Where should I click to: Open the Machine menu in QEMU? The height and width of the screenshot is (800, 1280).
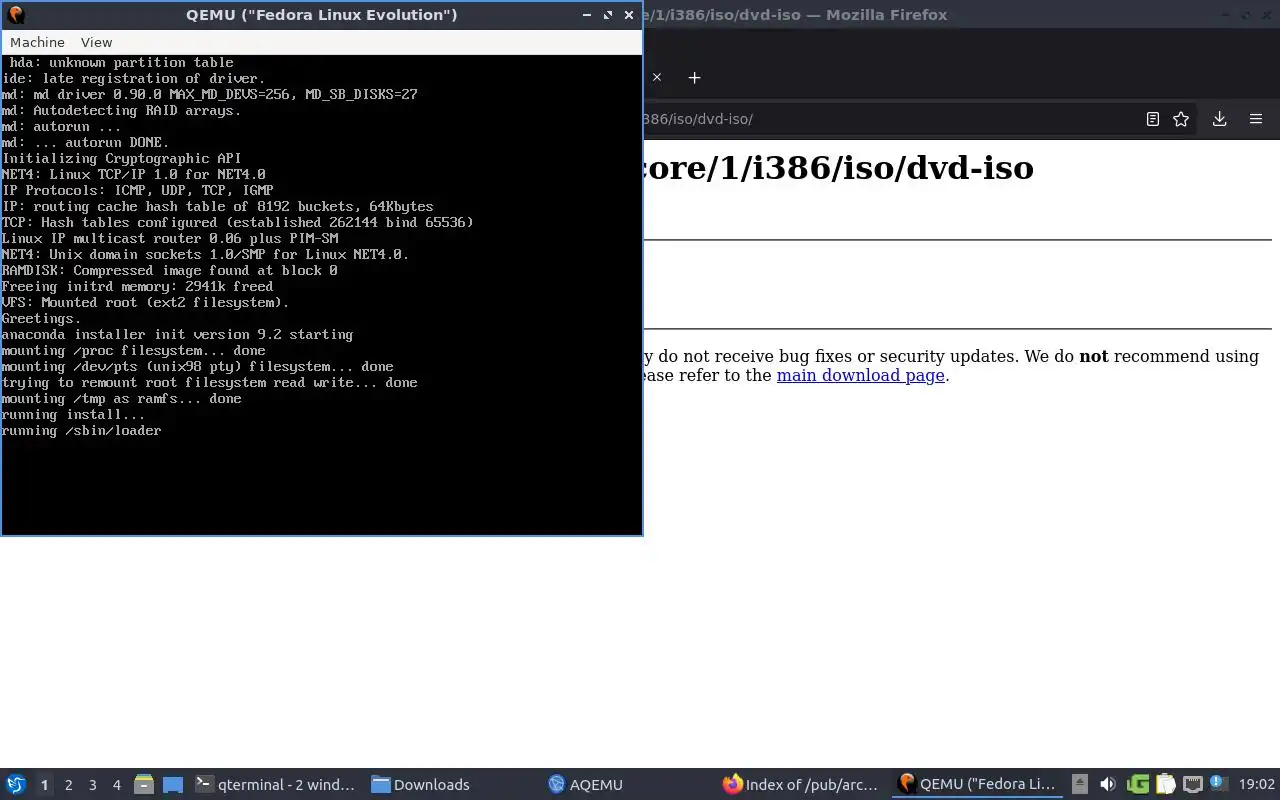pos(37,42)
